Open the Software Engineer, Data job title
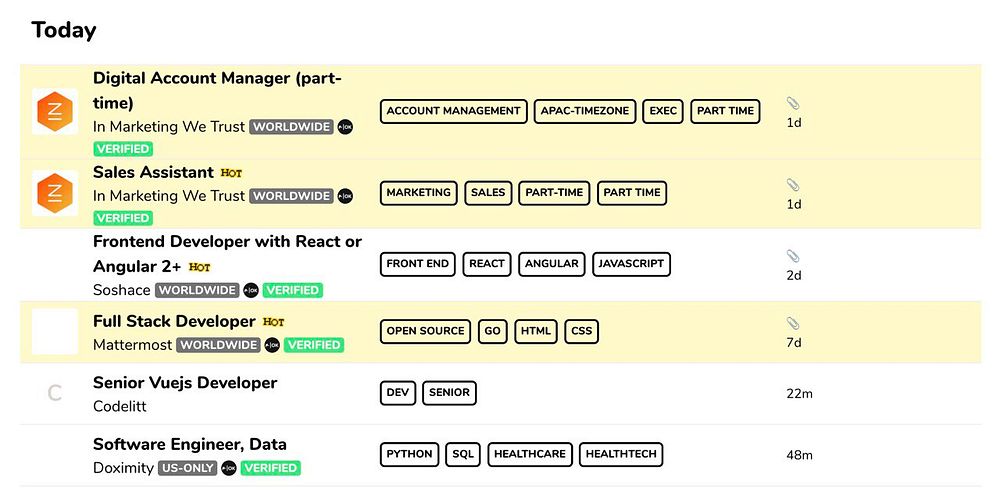The height and width of the screenshot is (495, 1000). click(x=190, y=444)
